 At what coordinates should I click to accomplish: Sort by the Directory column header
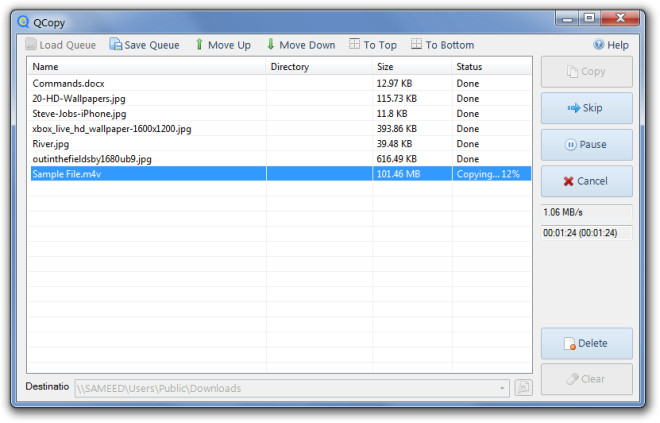(319, 67)
